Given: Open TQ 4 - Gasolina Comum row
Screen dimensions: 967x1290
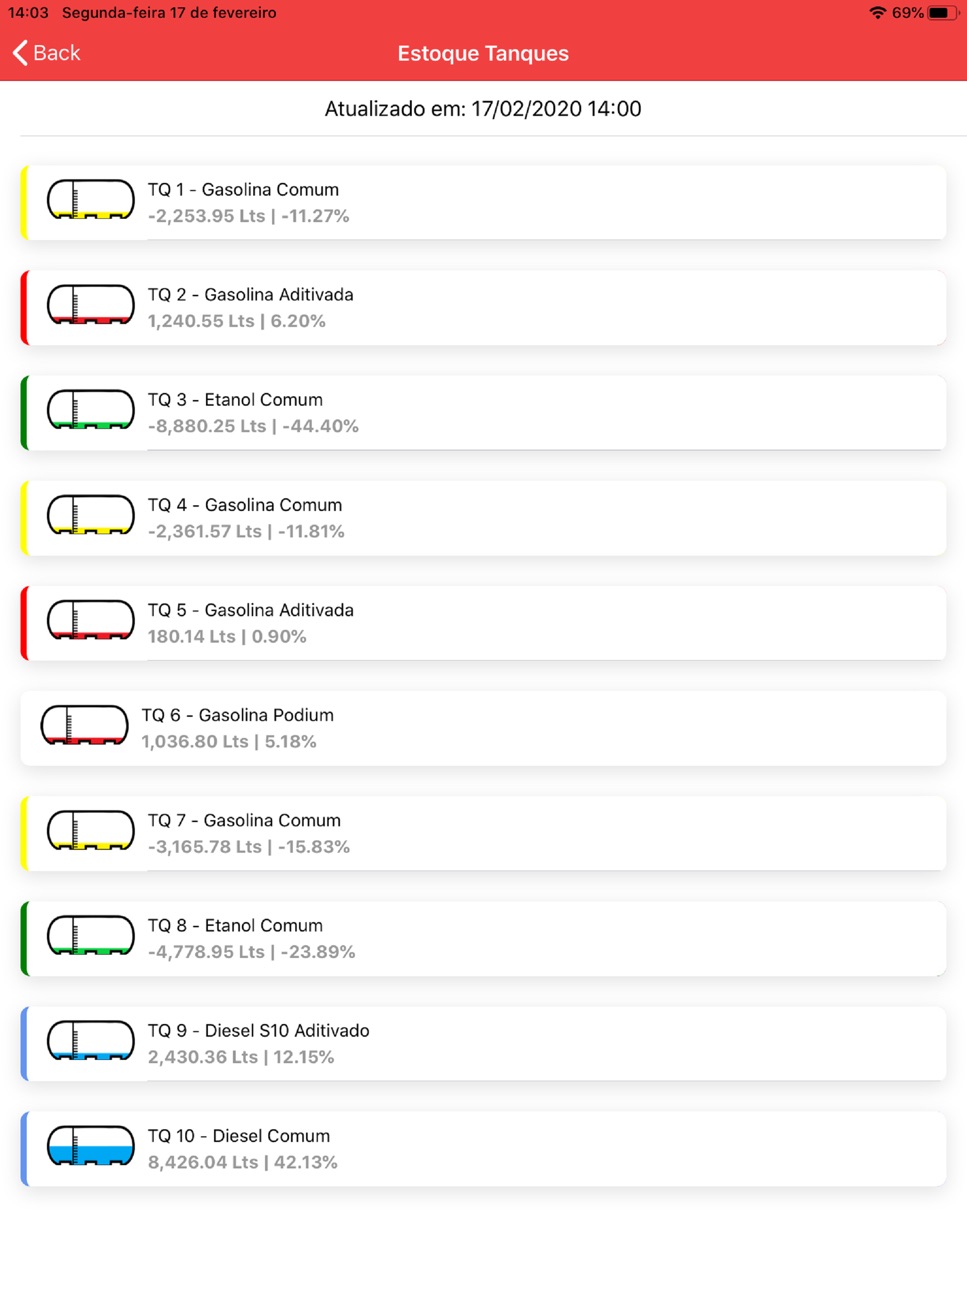Looking at the screenshot, I should coord(483,518).
